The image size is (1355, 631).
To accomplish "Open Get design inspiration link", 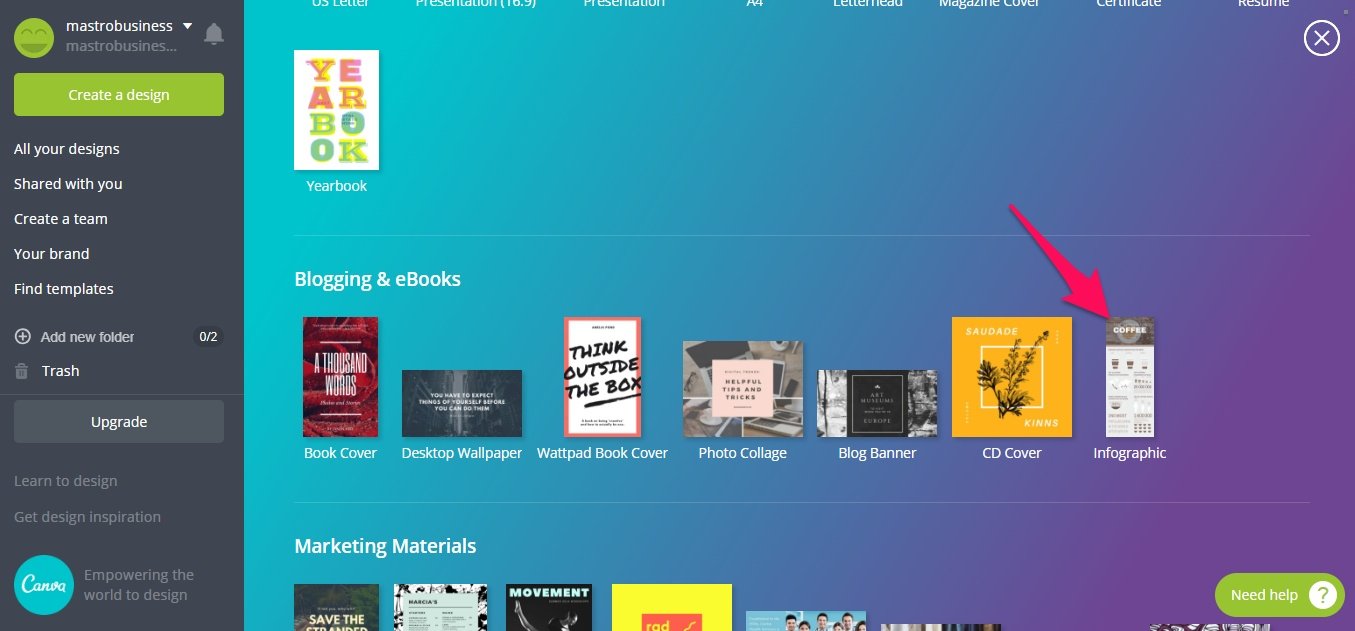I will click(88, 517).
